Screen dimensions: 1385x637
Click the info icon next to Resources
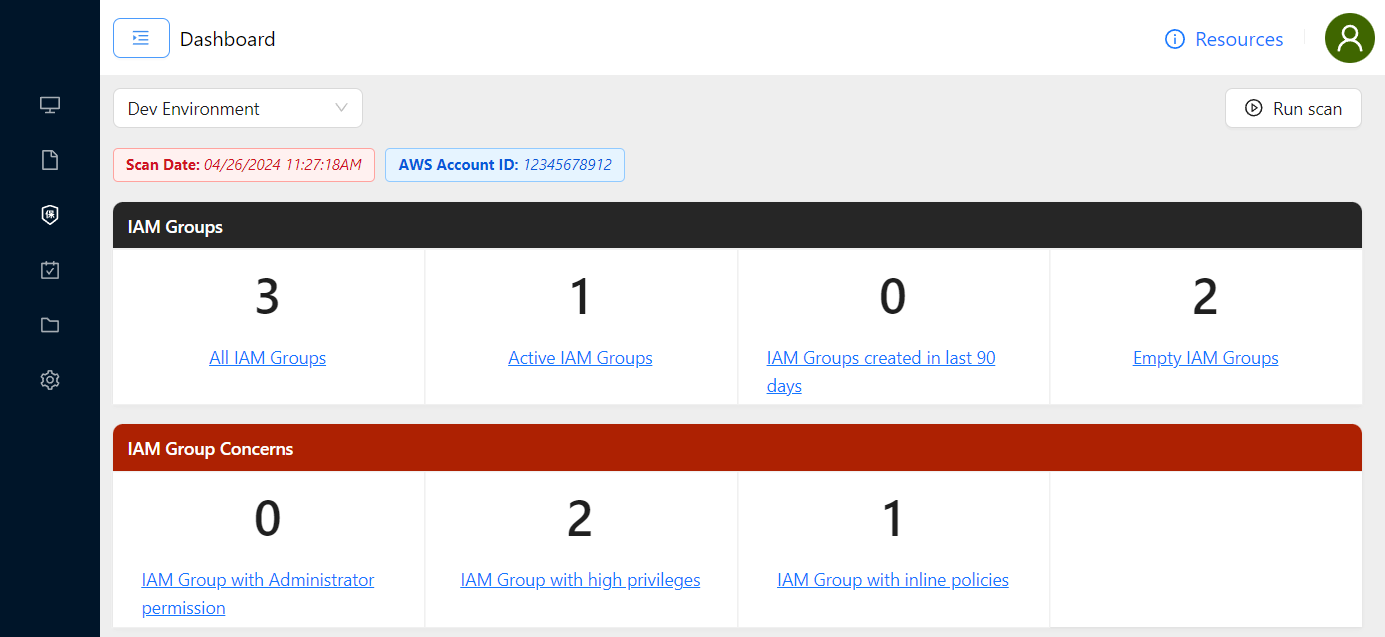coord(1173,38)
